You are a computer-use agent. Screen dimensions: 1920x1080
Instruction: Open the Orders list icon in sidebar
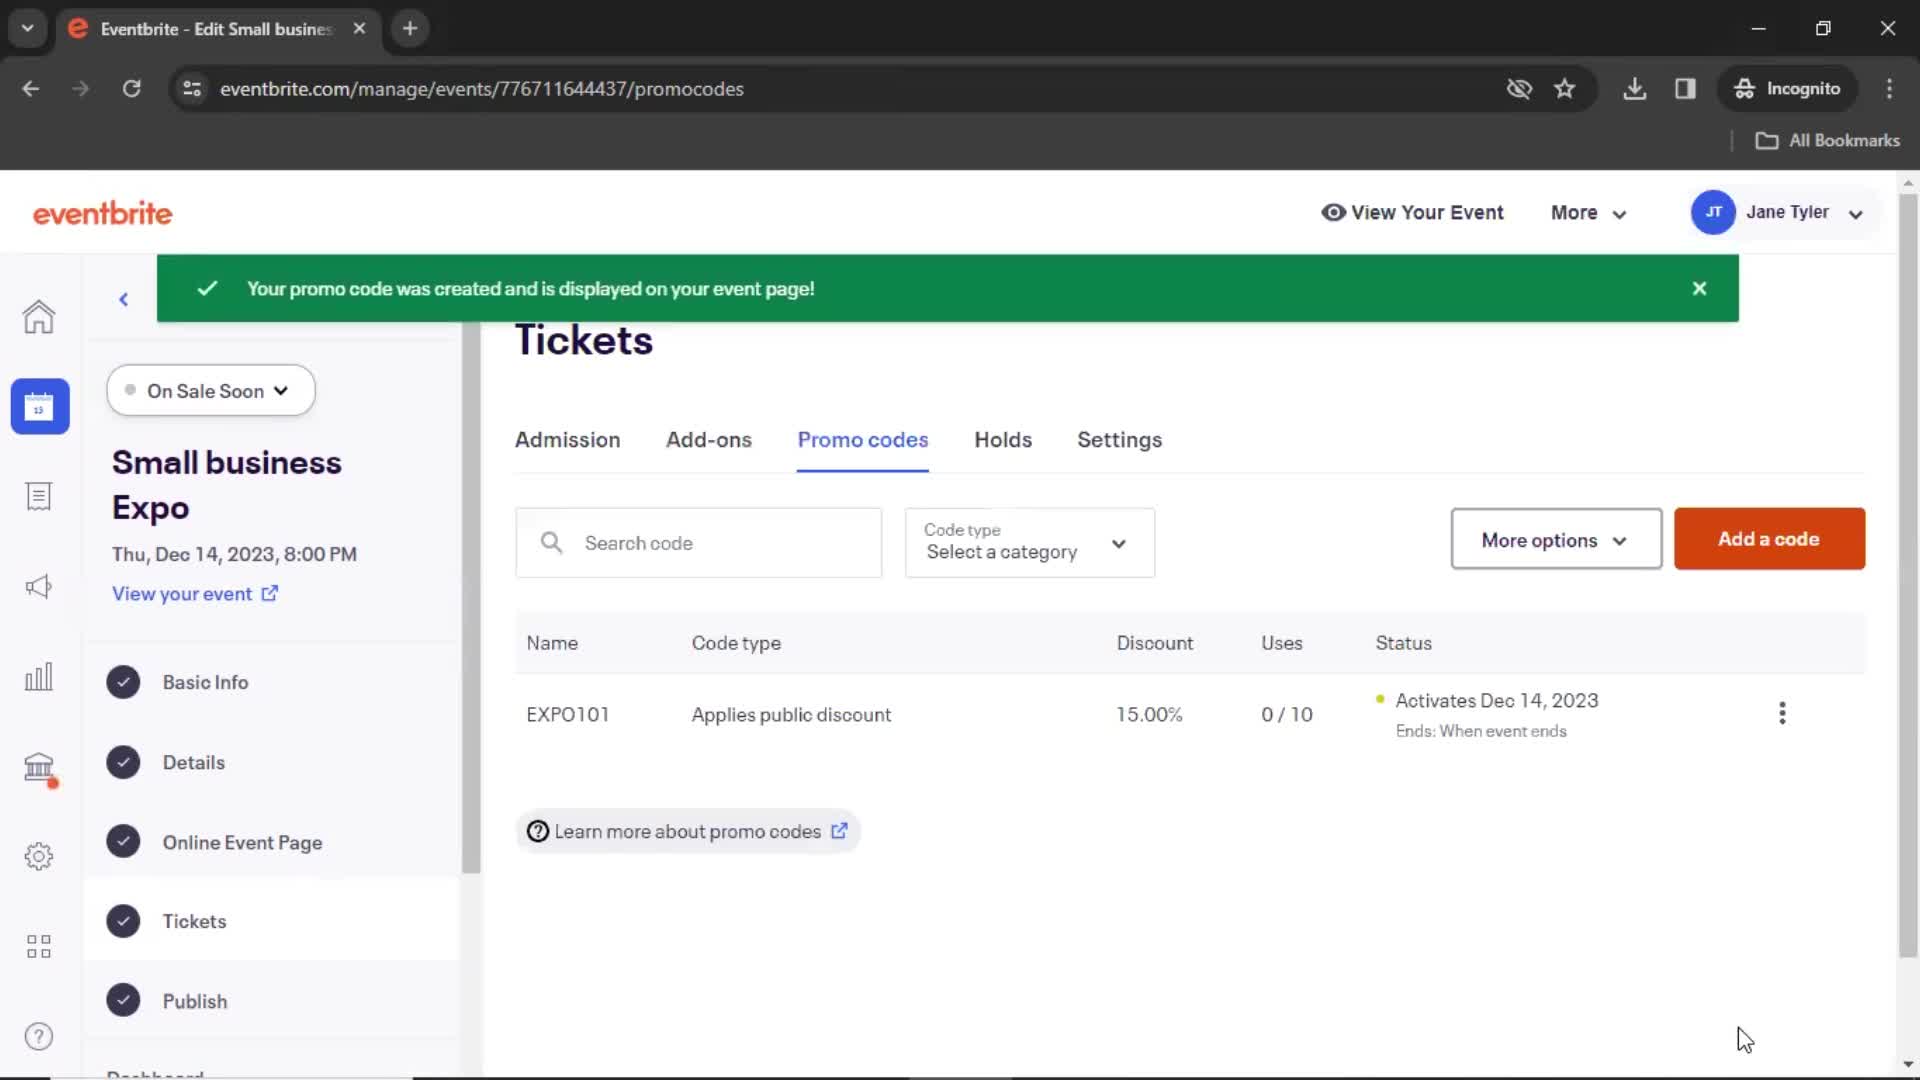pyautogui.click(x=39, y=496)
